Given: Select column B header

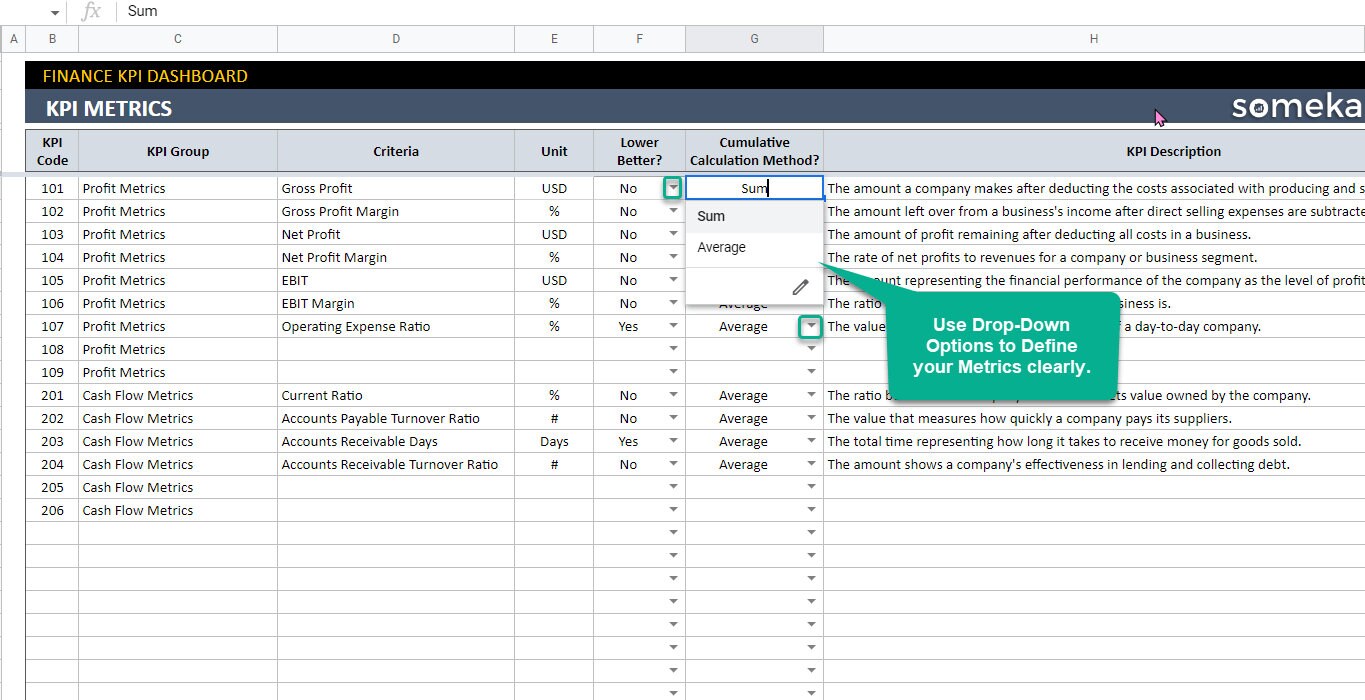Looking at the screenshot, I should coord(52,39).
